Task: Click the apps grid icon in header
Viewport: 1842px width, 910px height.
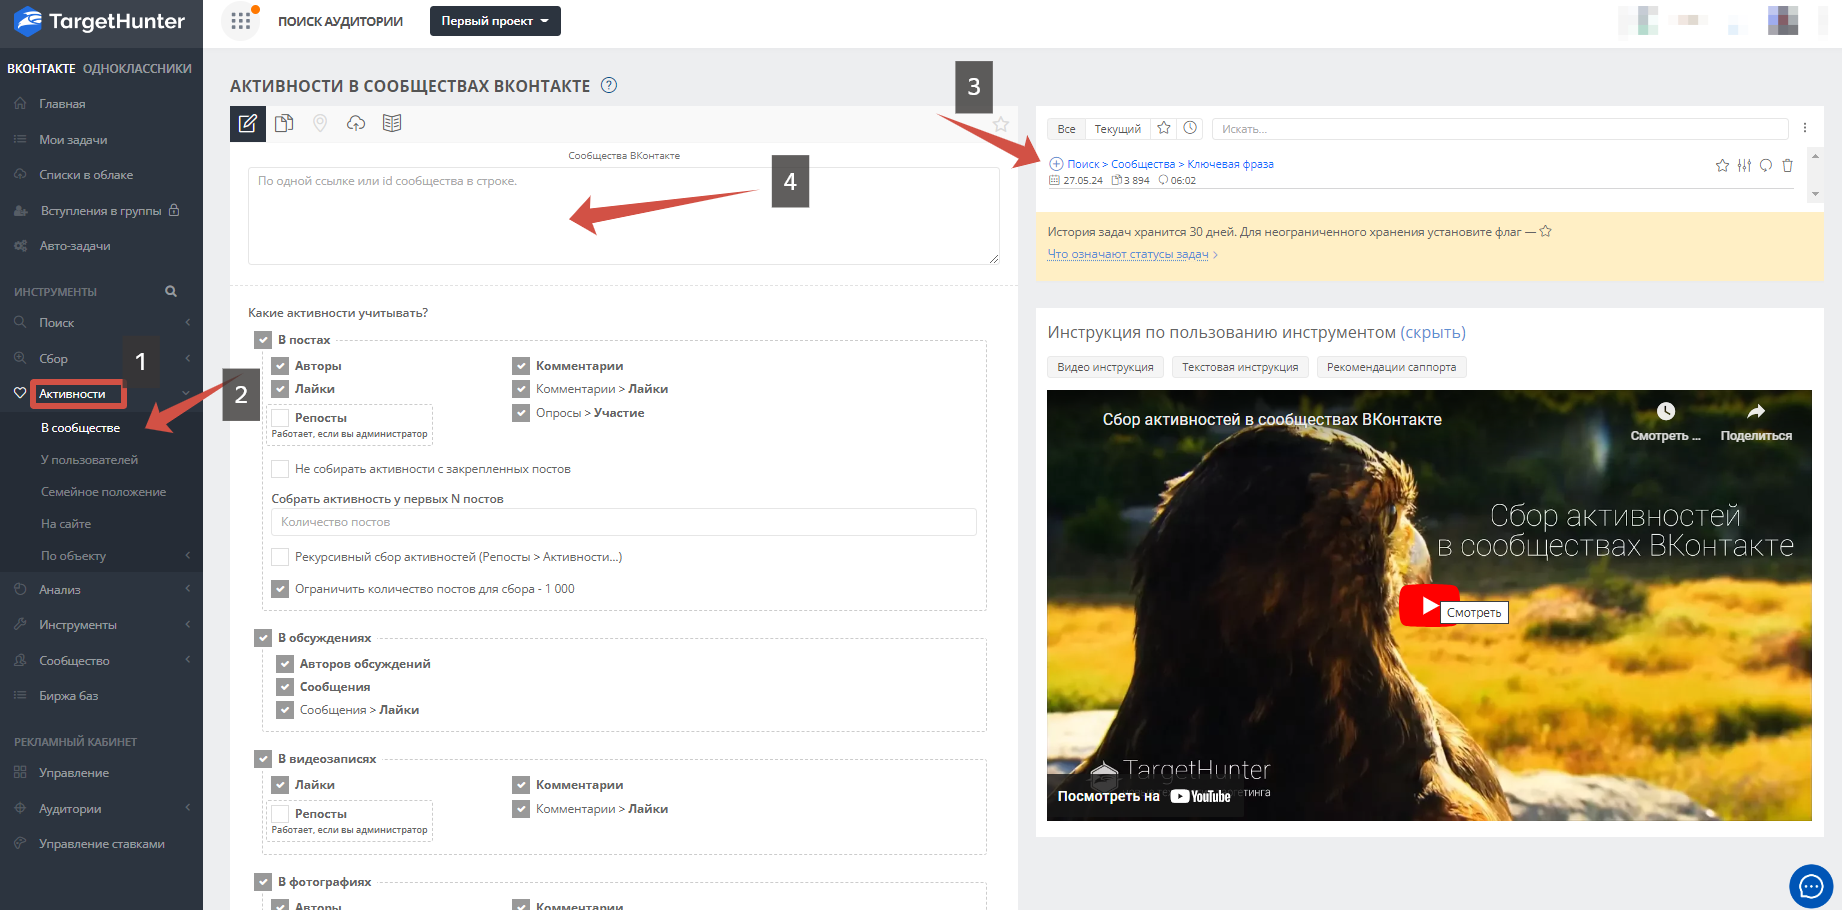Action: (x=240, y=21)
